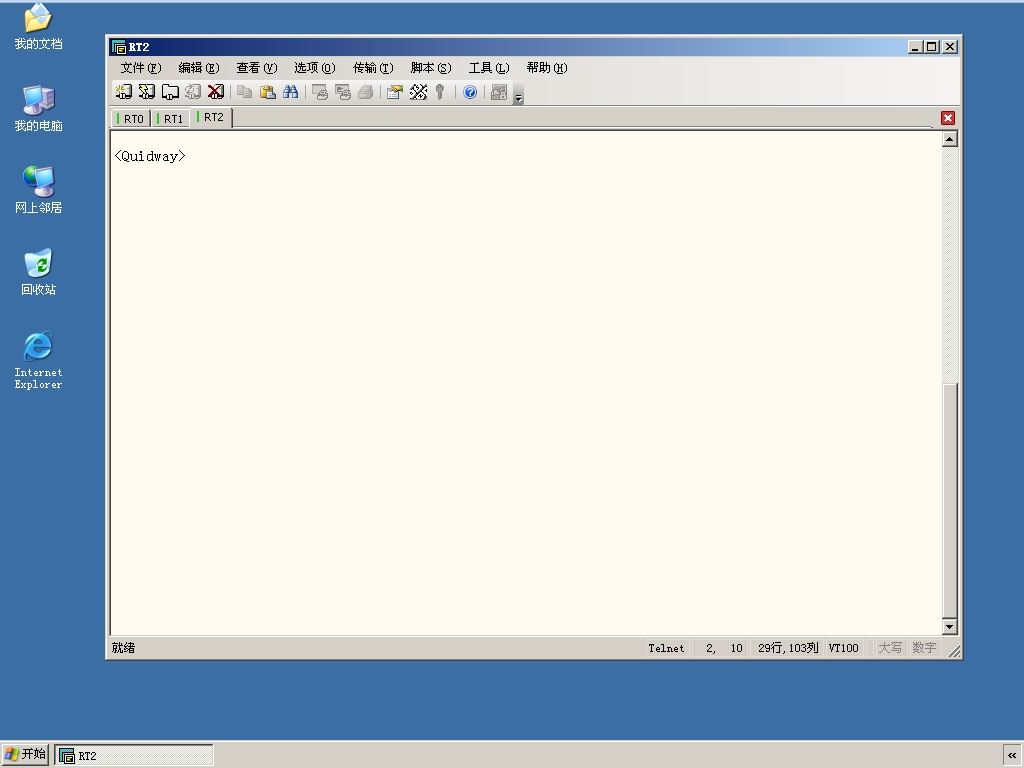The height and width of the screenshot is (768, 1024).
Task: Expand the toolbar options arrow
Action: (519, 93)
